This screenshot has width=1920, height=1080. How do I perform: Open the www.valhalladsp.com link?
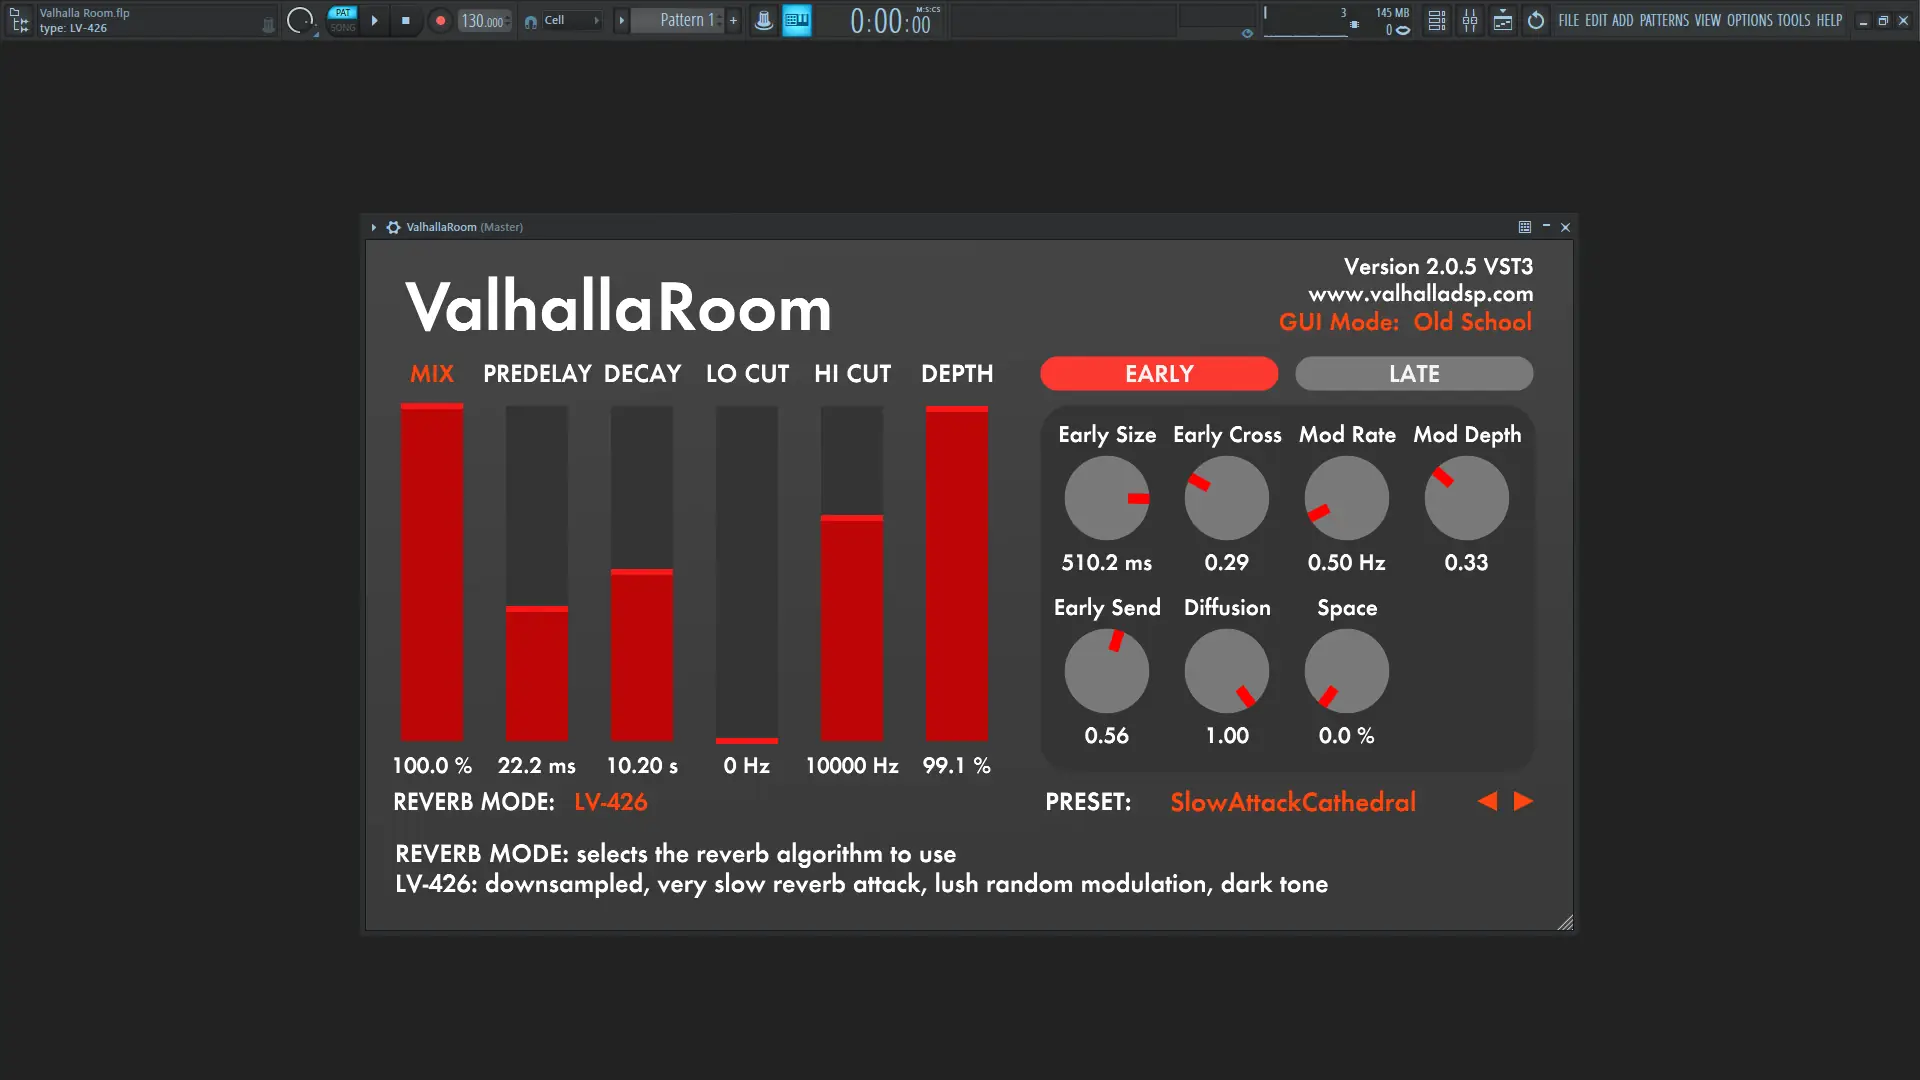[1420, 293]
